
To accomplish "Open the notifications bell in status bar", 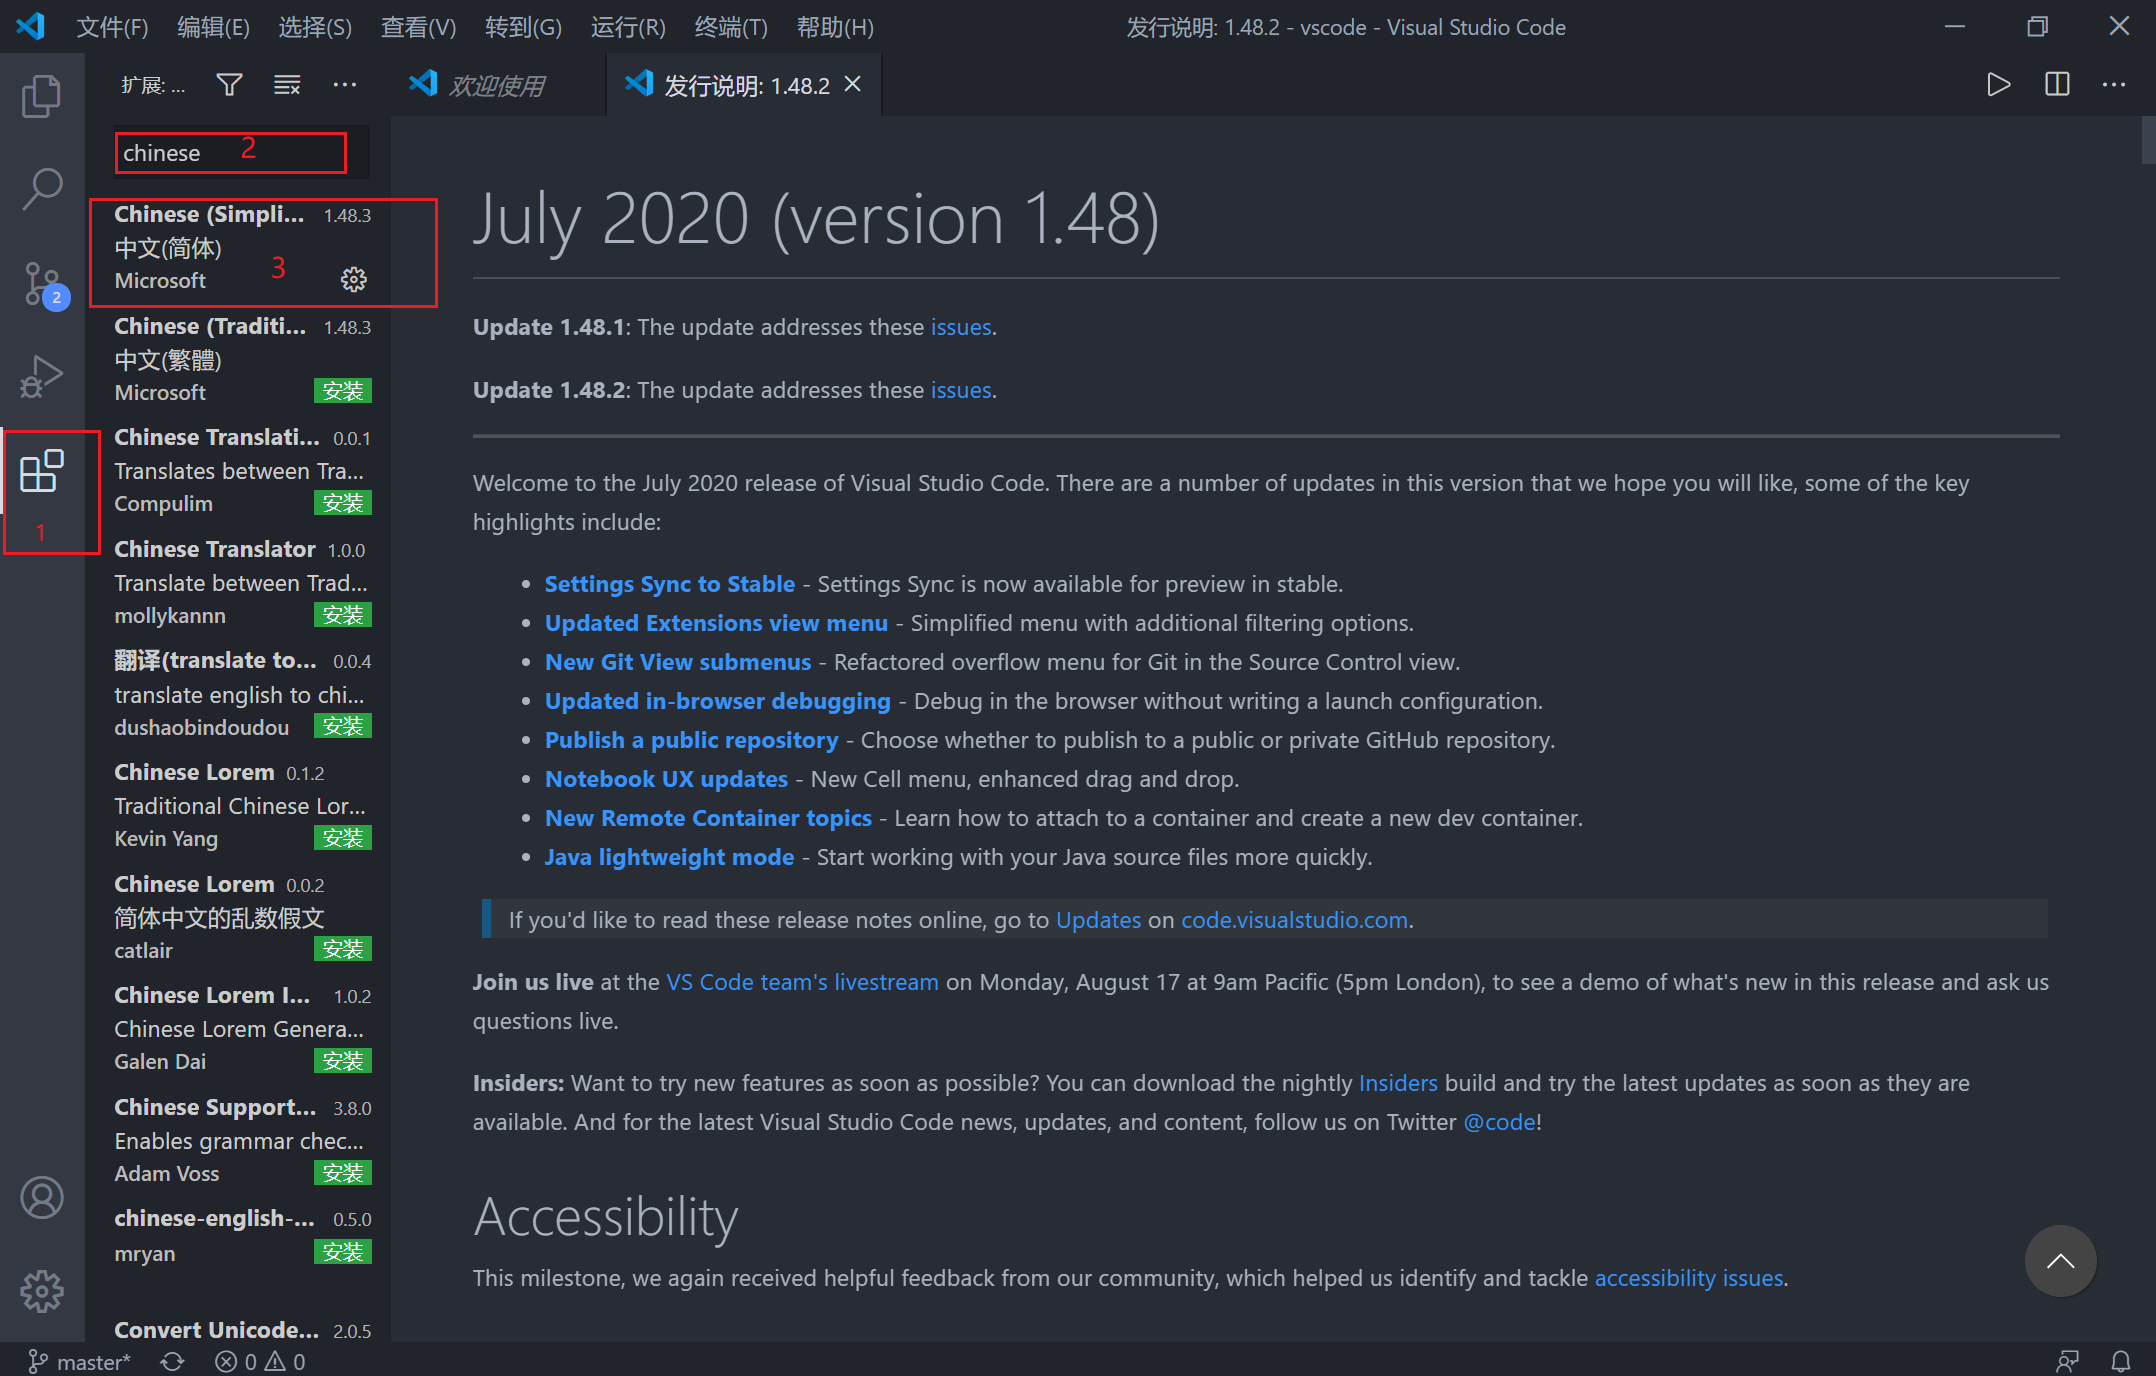I will click(x=2120, y=1361).
